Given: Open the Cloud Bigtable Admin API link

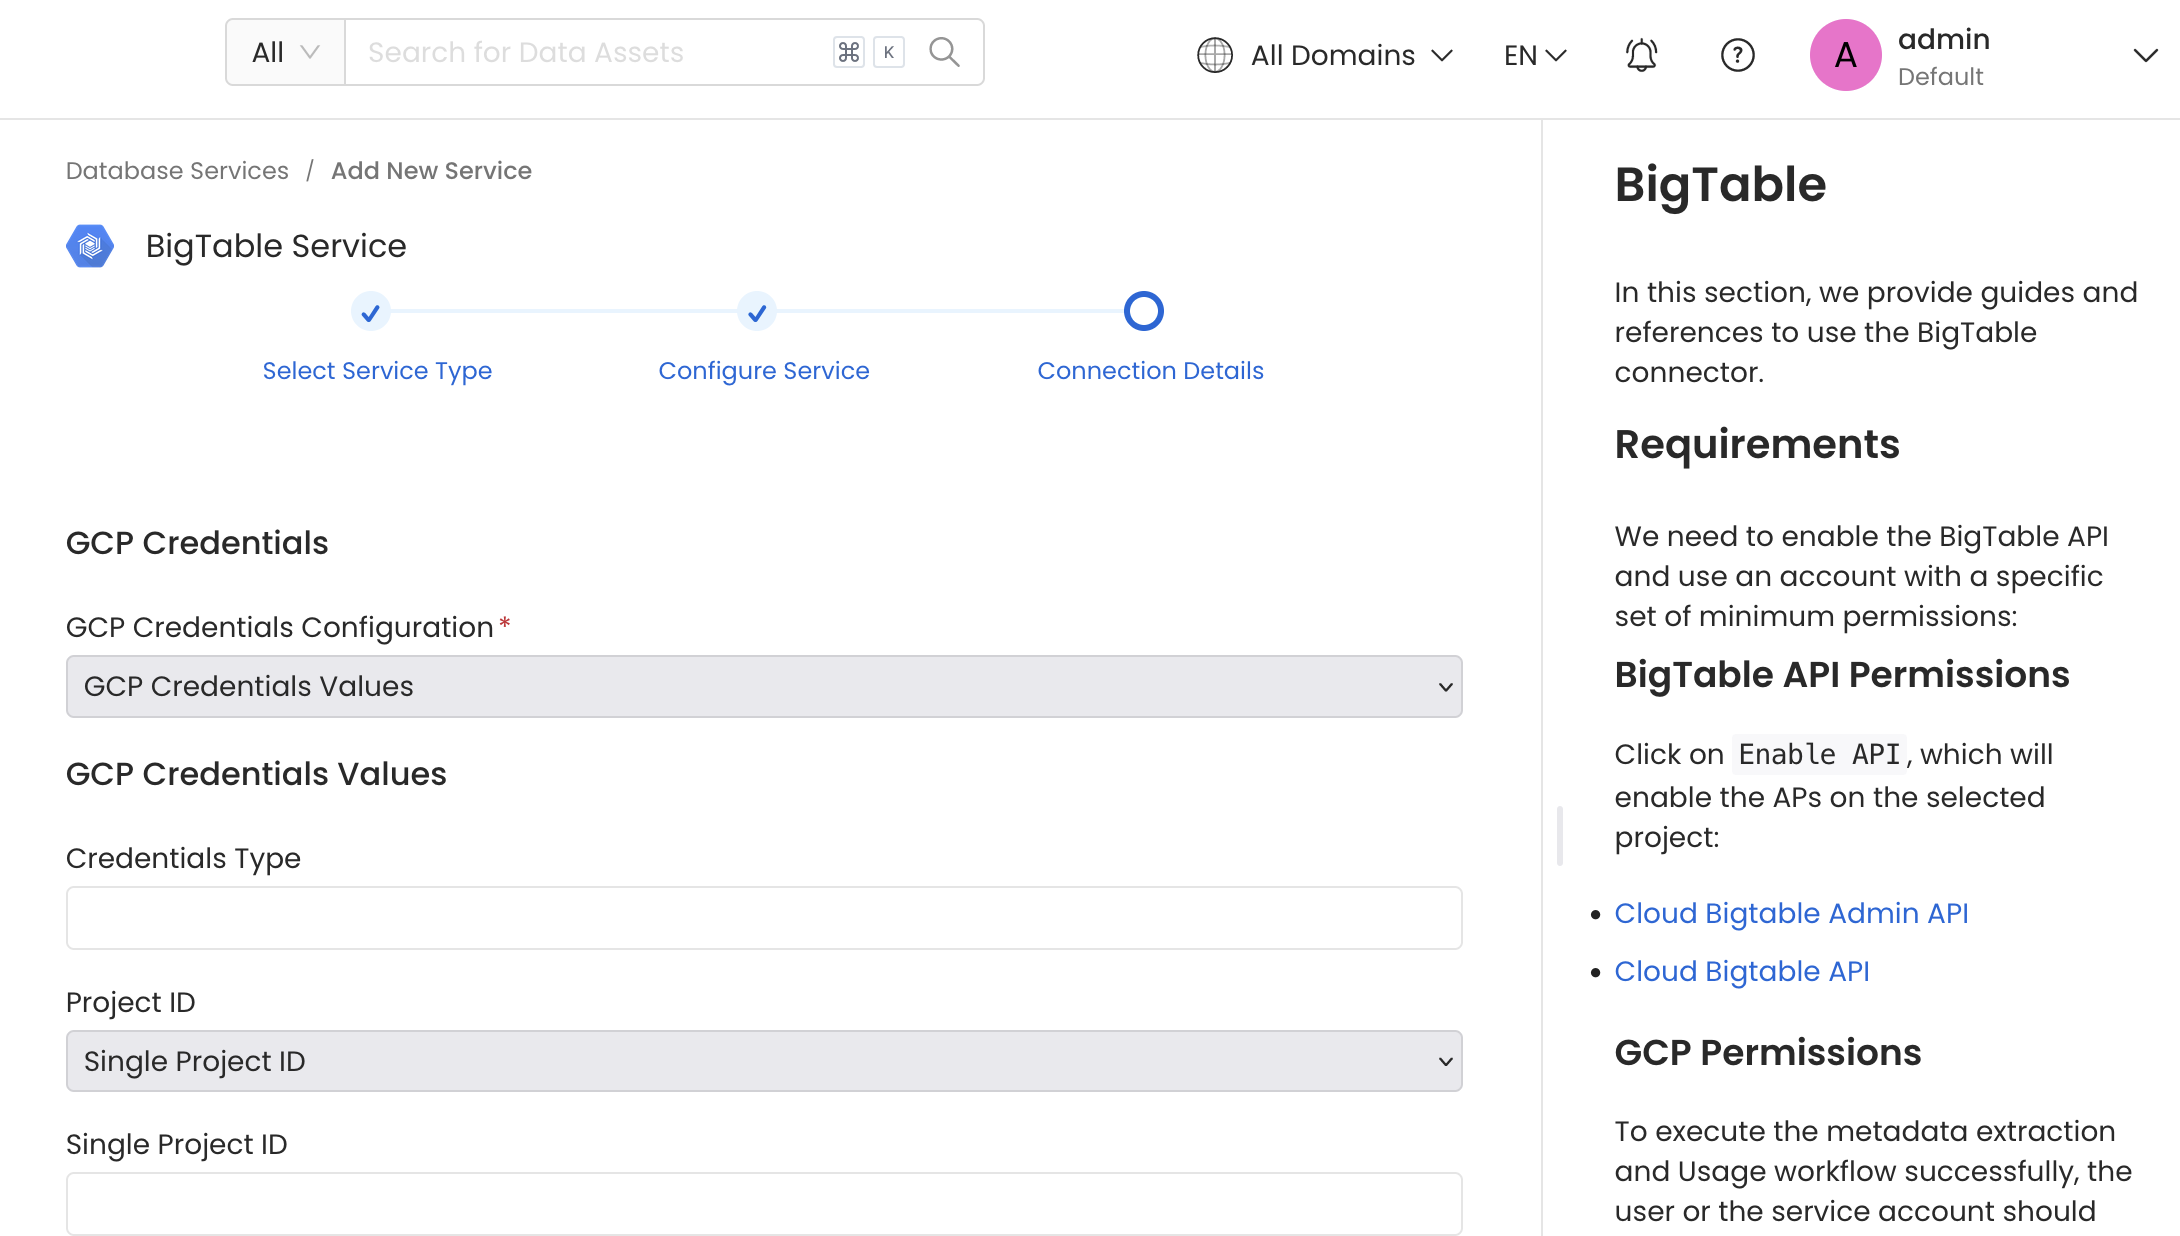Looking at the screenshot, I should click(1792, 913).
